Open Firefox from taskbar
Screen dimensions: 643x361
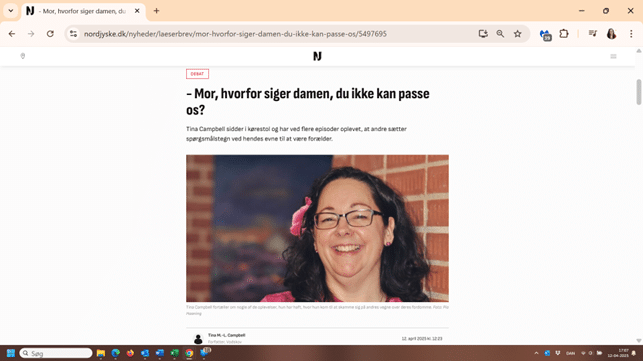(130, 353)
